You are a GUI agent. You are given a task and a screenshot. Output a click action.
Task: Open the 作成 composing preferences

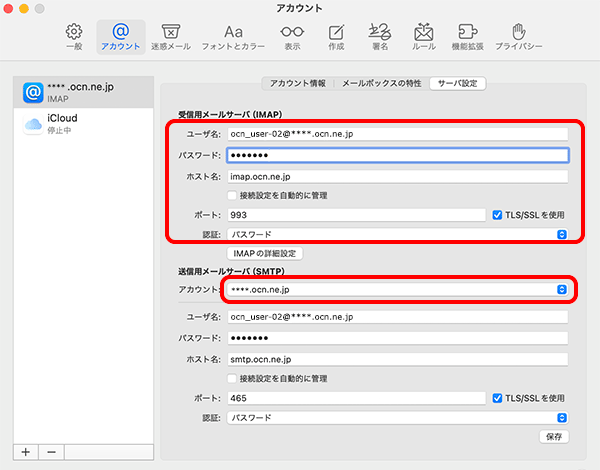[x=336, y=37]
